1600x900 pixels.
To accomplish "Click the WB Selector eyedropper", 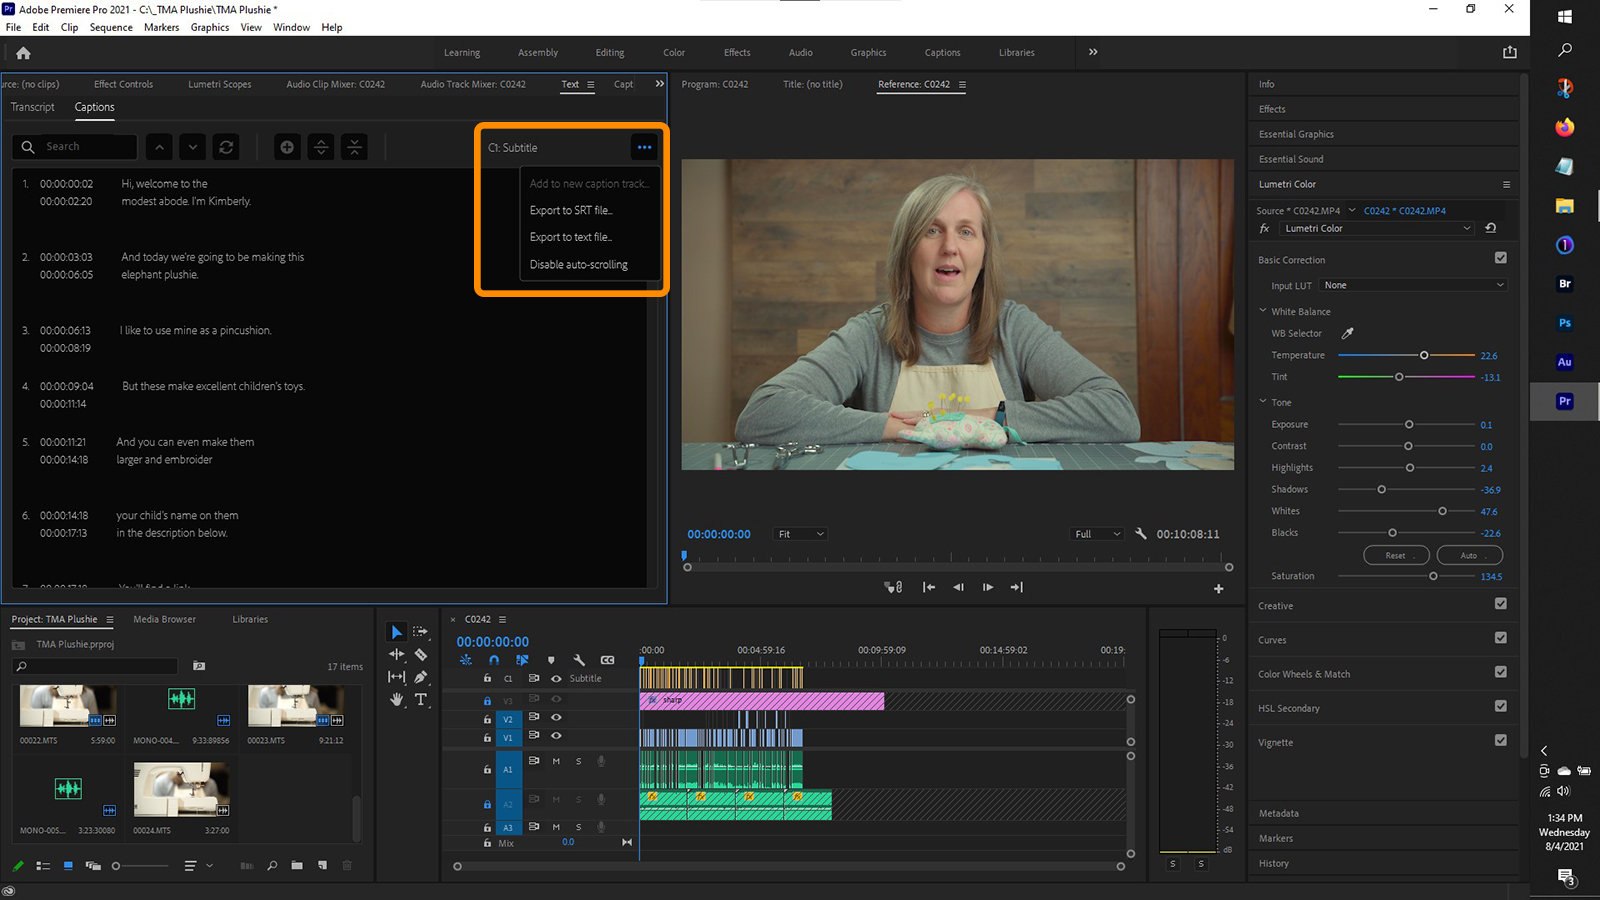I will [x=1347, y=333].
